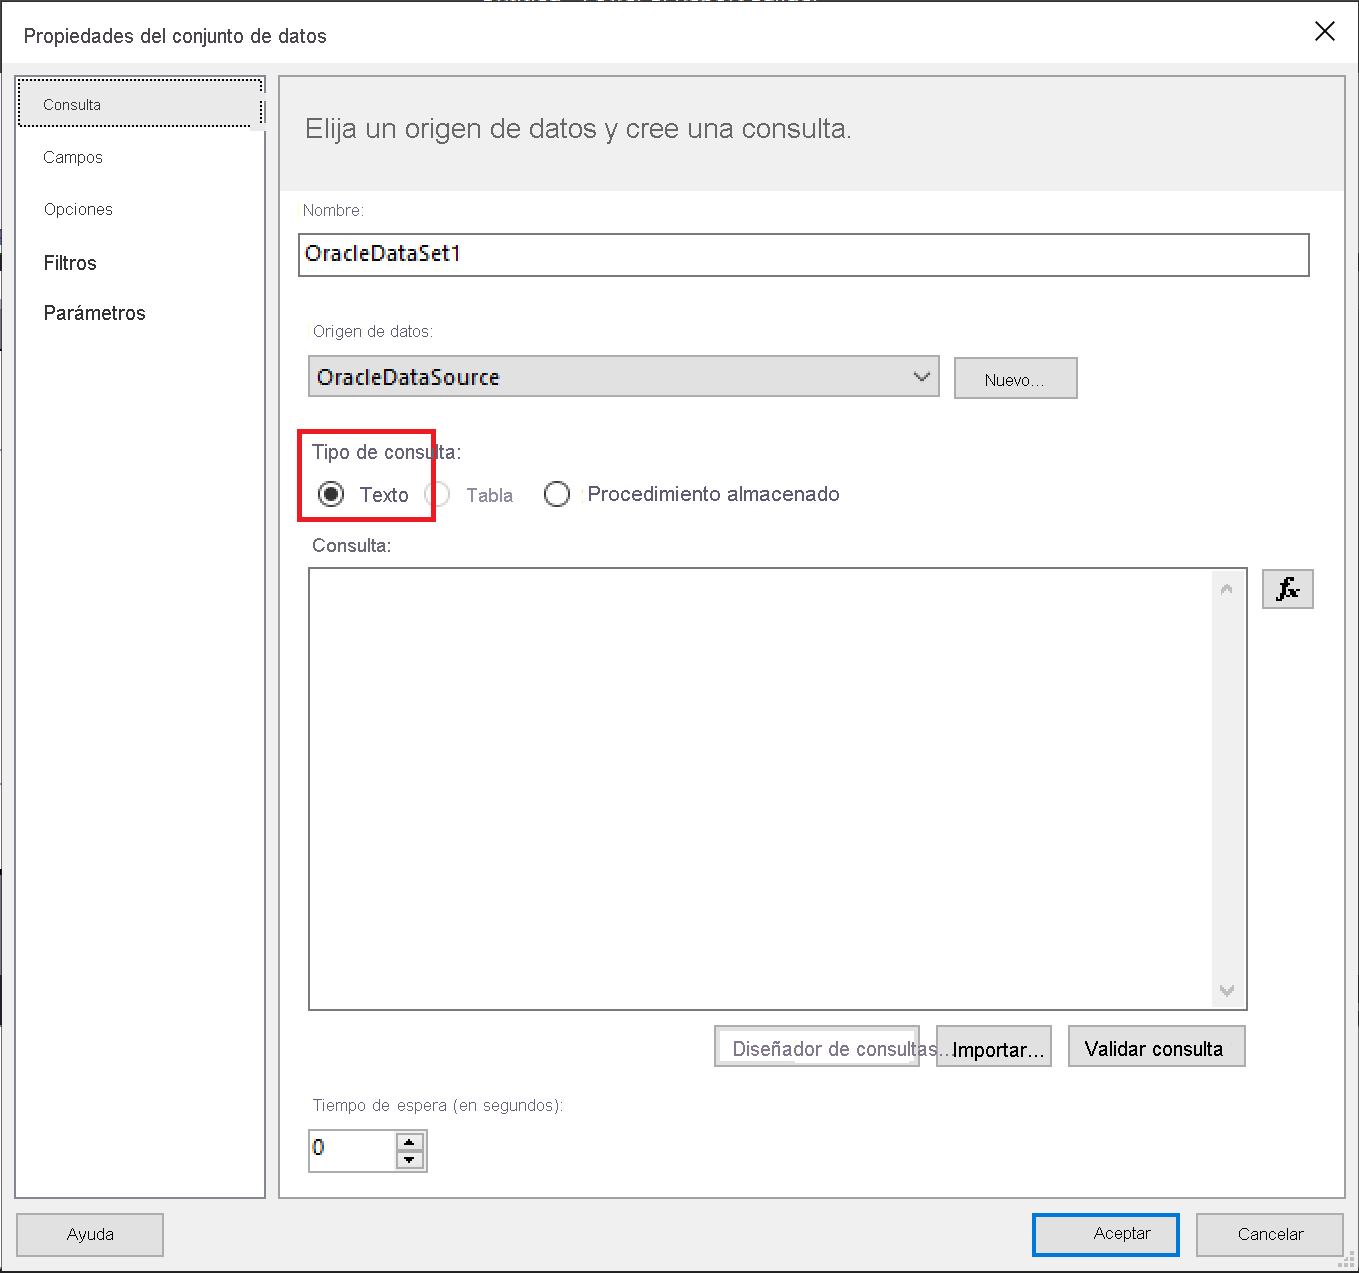Switch to the Campos page
This screenshot has width=1359, height=1273.
(x=73, y=157)
